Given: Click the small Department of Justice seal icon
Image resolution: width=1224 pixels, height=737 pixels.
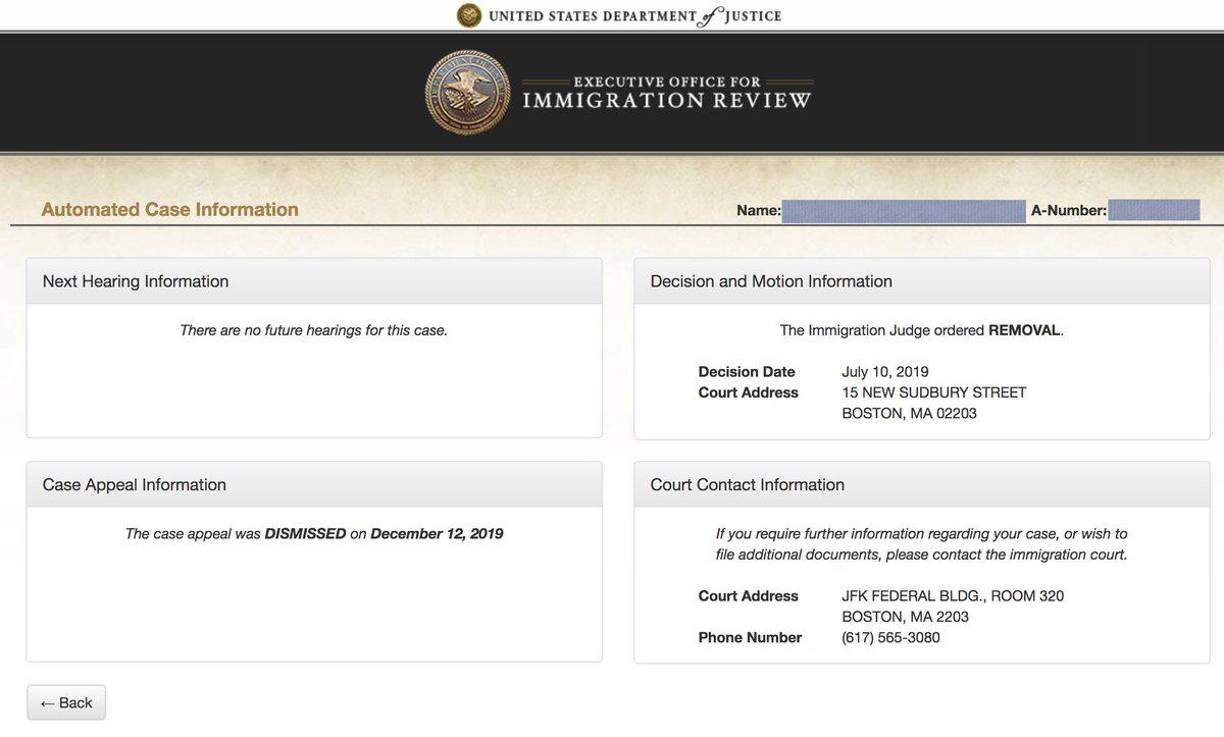Looking at the screenshot, I should pos(469,16).
